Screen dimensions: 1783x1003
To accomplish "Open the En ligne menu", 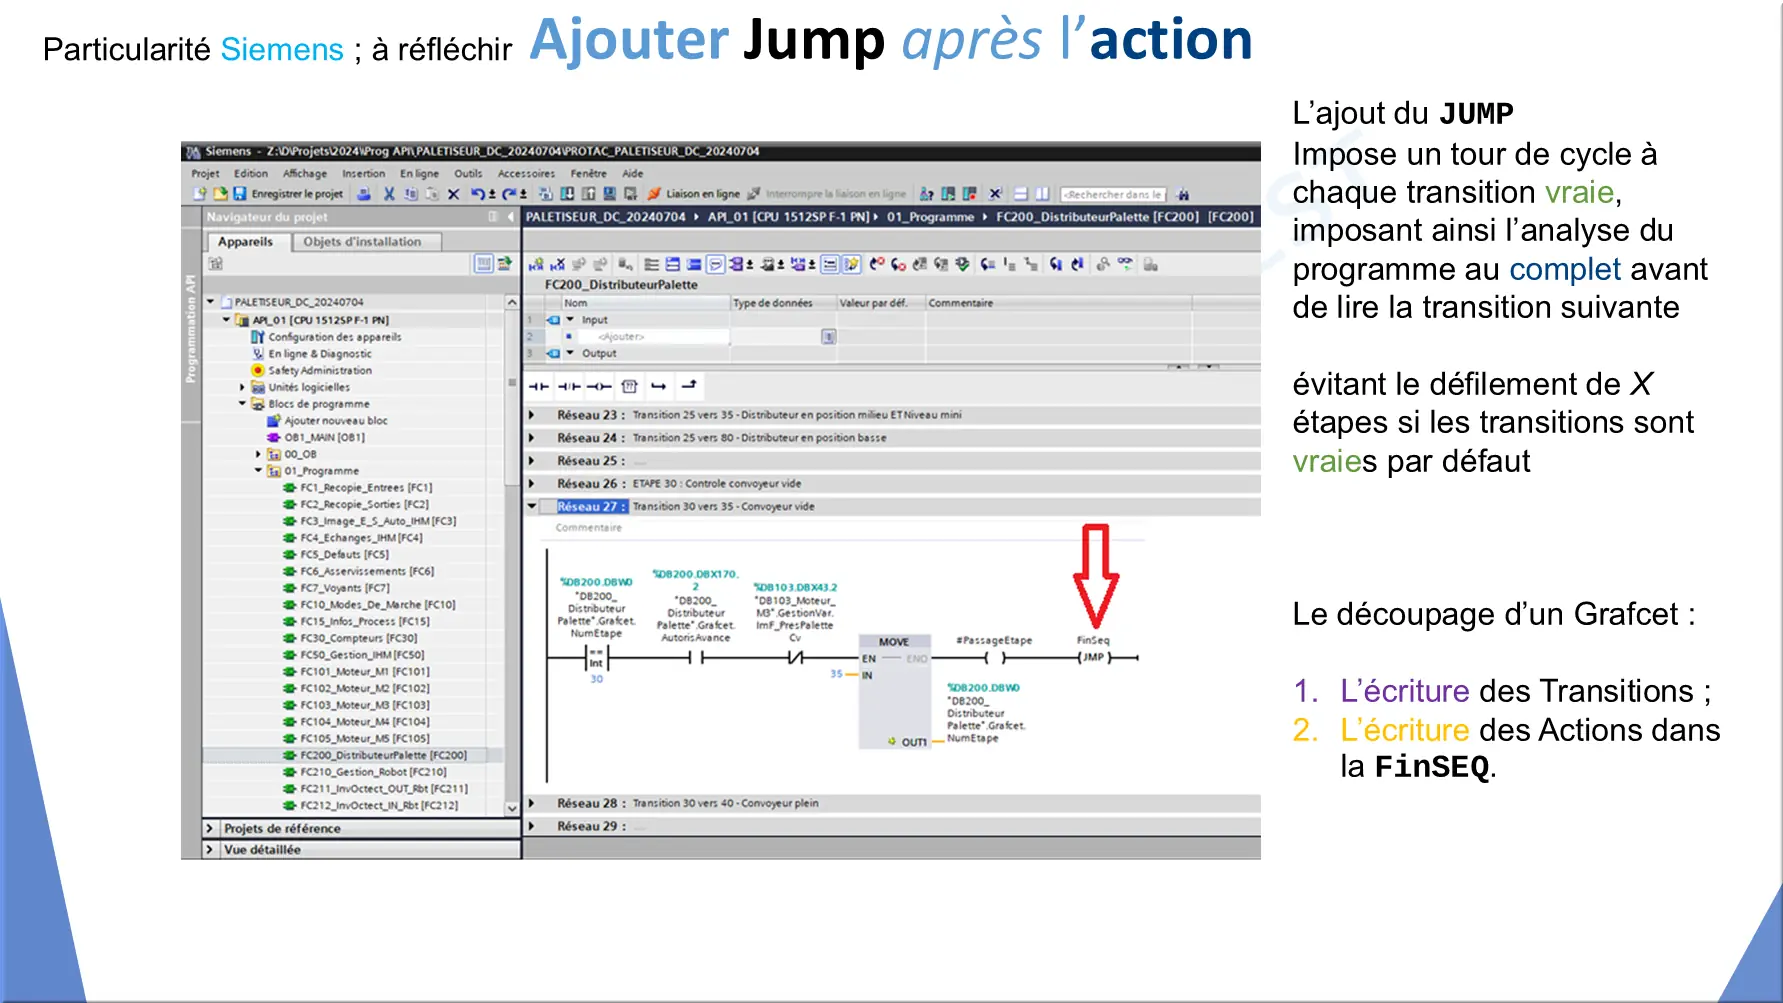I will click(x=419, y=173).
